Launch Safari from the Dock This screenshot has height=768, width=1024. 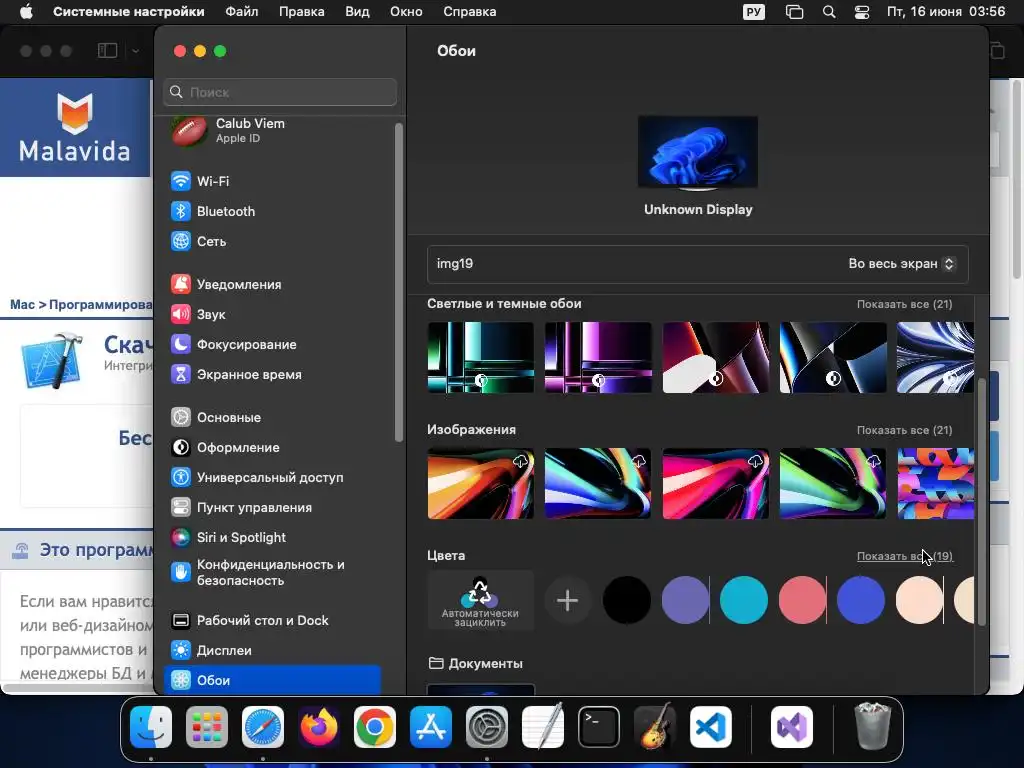coord(263,727)
